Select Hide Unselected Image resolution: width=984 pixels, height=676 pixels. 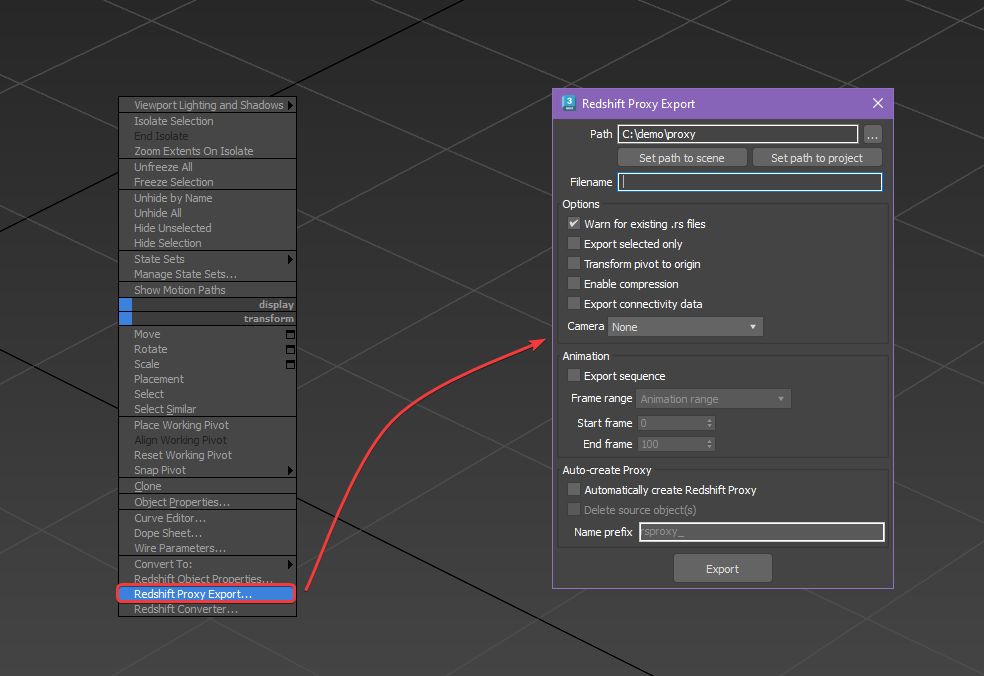(207, 228)
